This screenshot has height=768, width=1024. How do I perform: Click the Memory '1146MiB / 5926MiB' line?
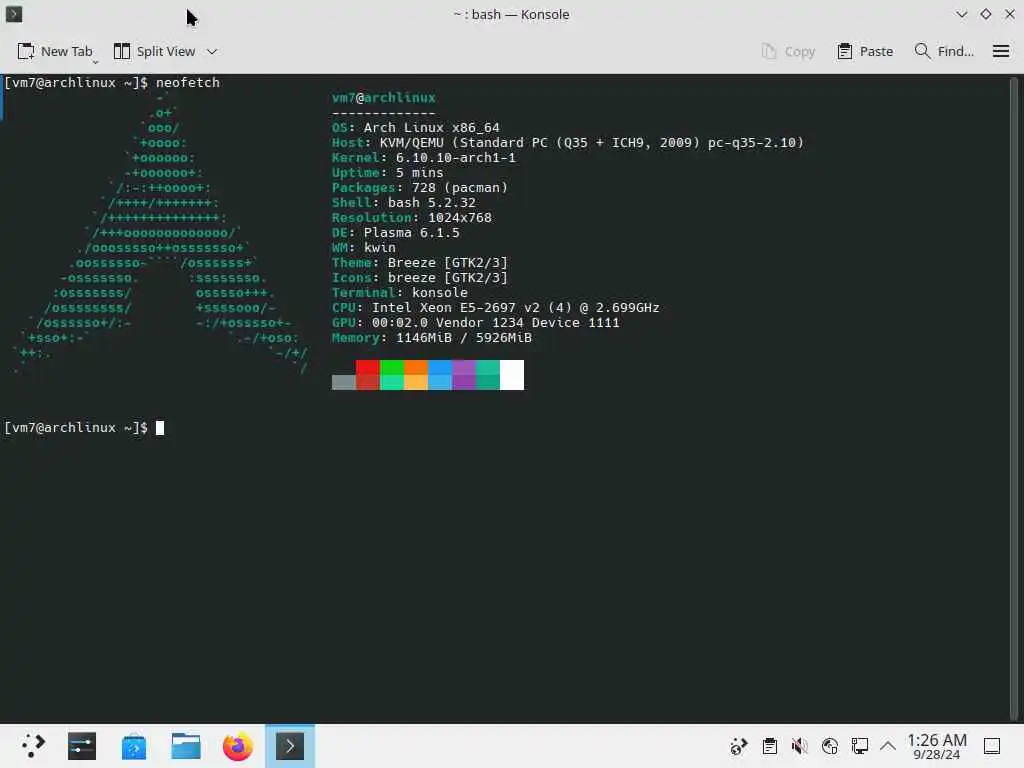pos(432,338)
